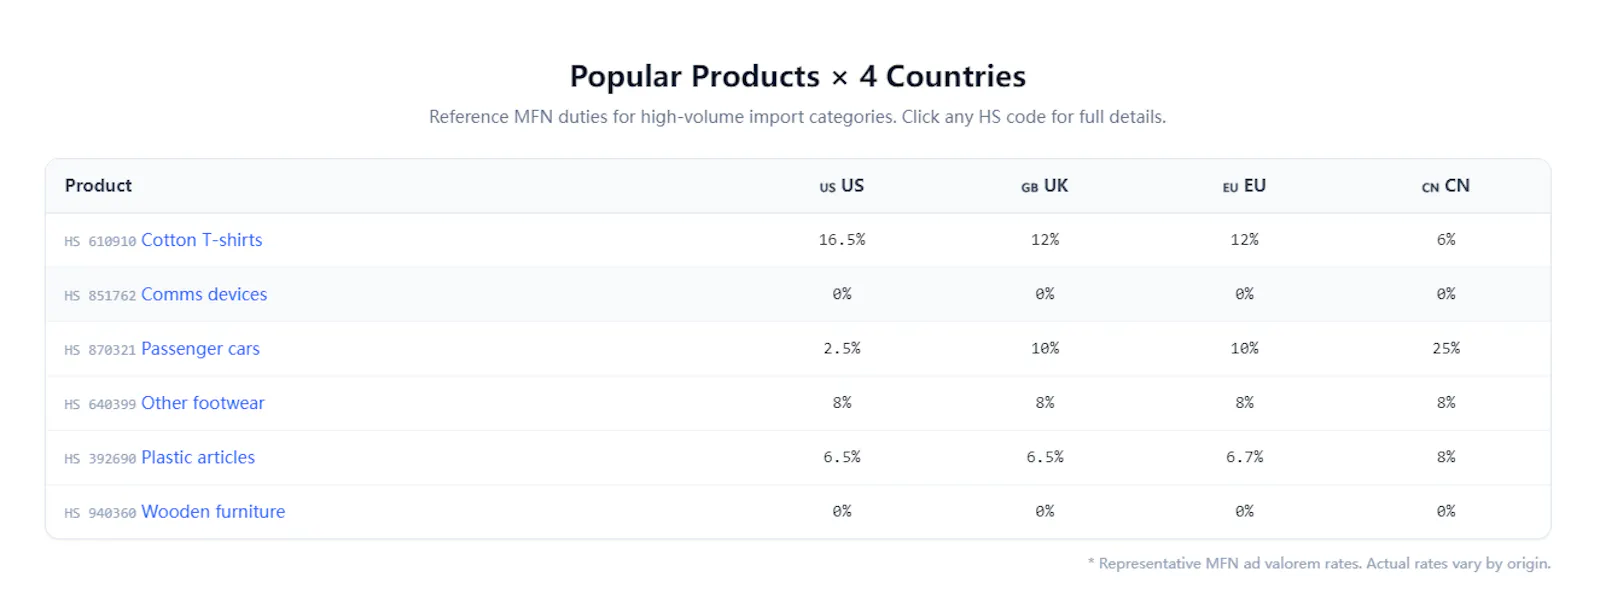Viewport: 1600px width, 606px height.
Task: Open the Cotton T-shirts product link
Action: click(x=201, y=240)
